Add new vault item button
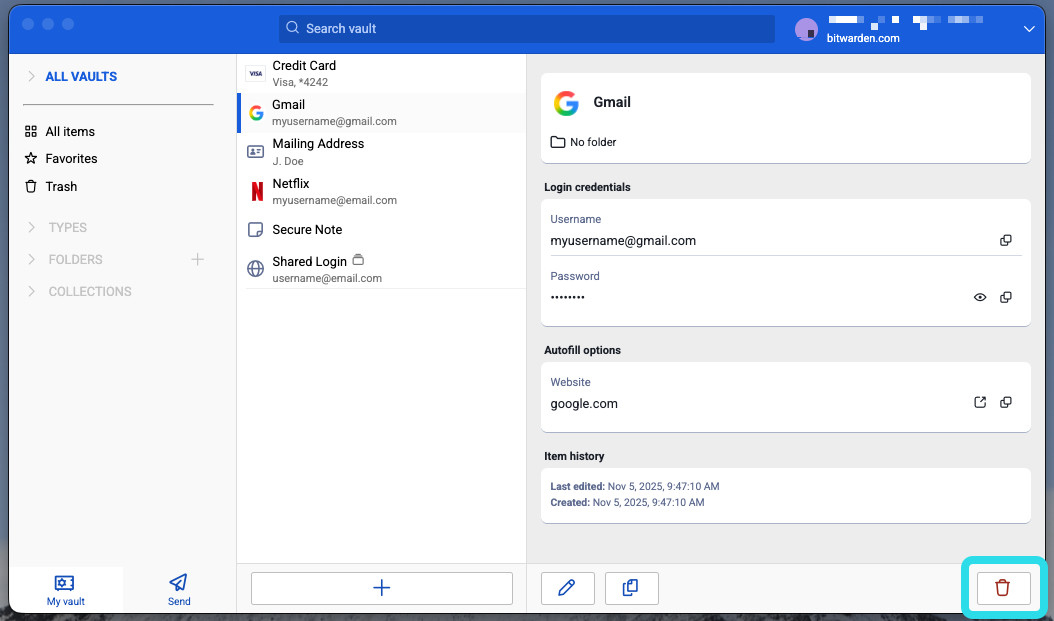The image size is (1054, 621). (x=381, y=588)
